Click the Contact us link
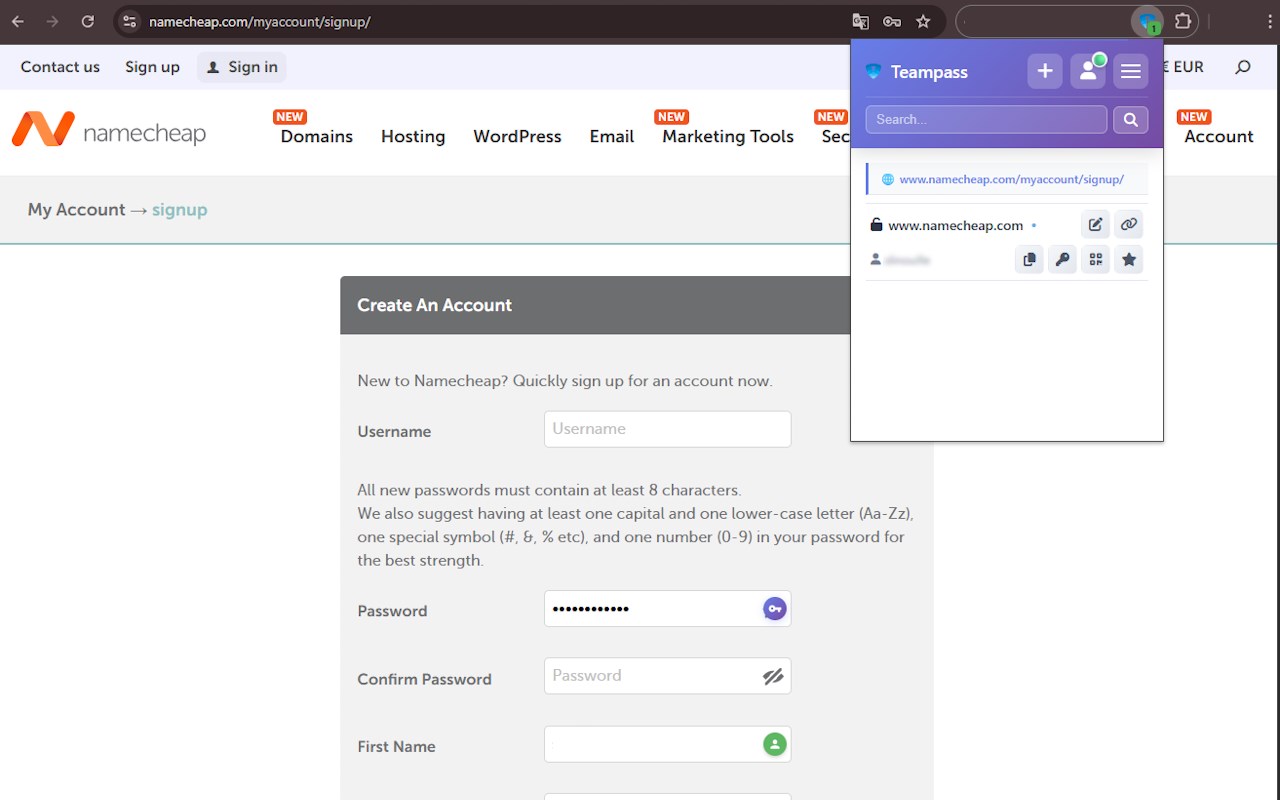This screenshot has width=1280, height=800. pyautogui.click(x=60, y=67)
